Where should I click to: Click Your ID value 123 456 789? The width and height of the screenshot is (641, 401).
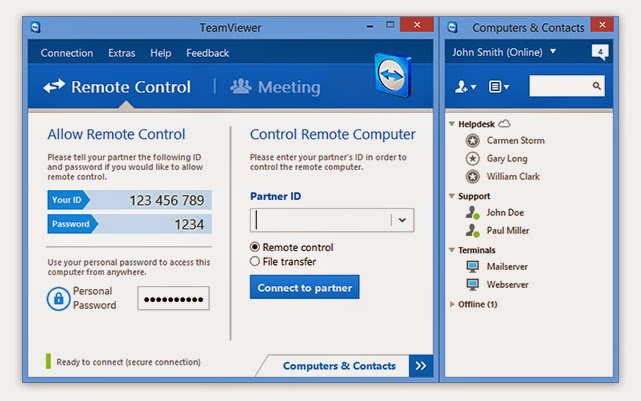[x=167, y=200]
